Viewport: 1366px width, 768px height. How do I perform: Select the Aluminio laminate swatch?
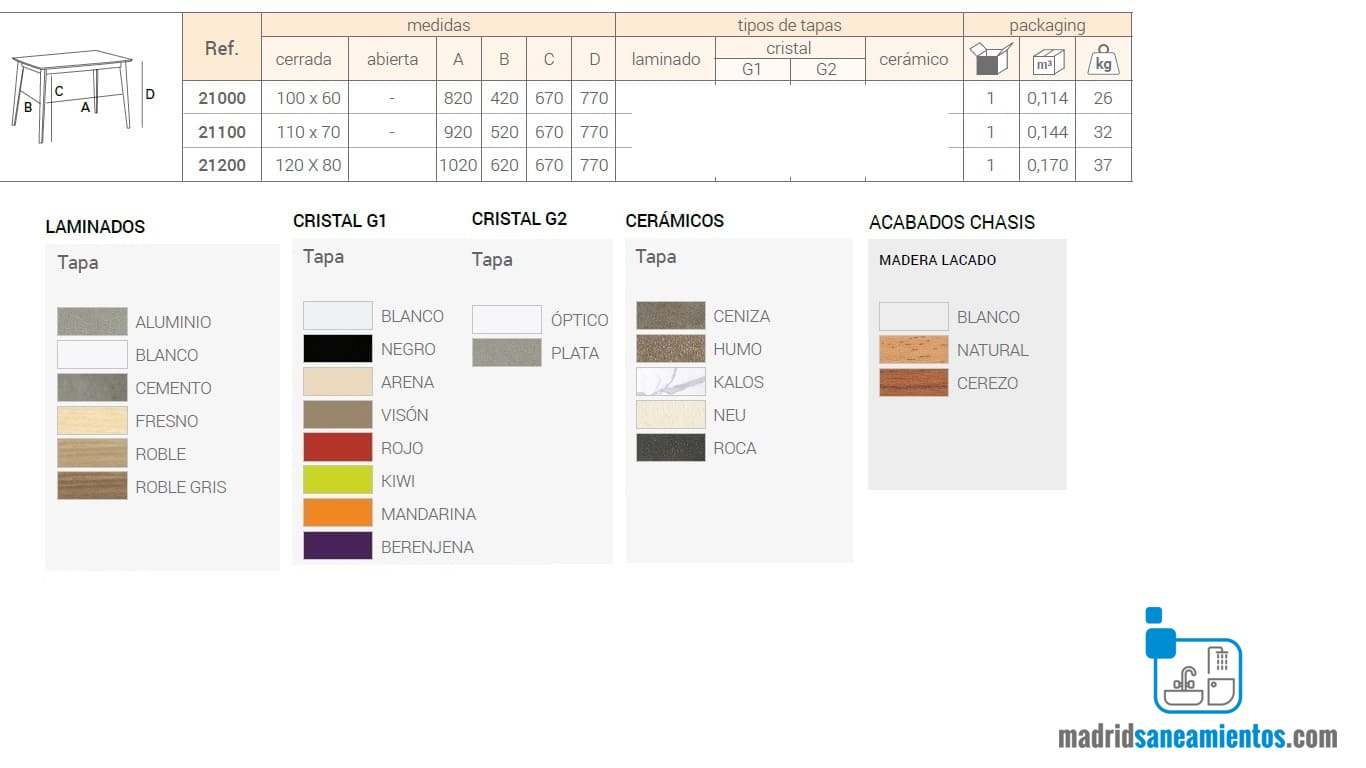92,322
